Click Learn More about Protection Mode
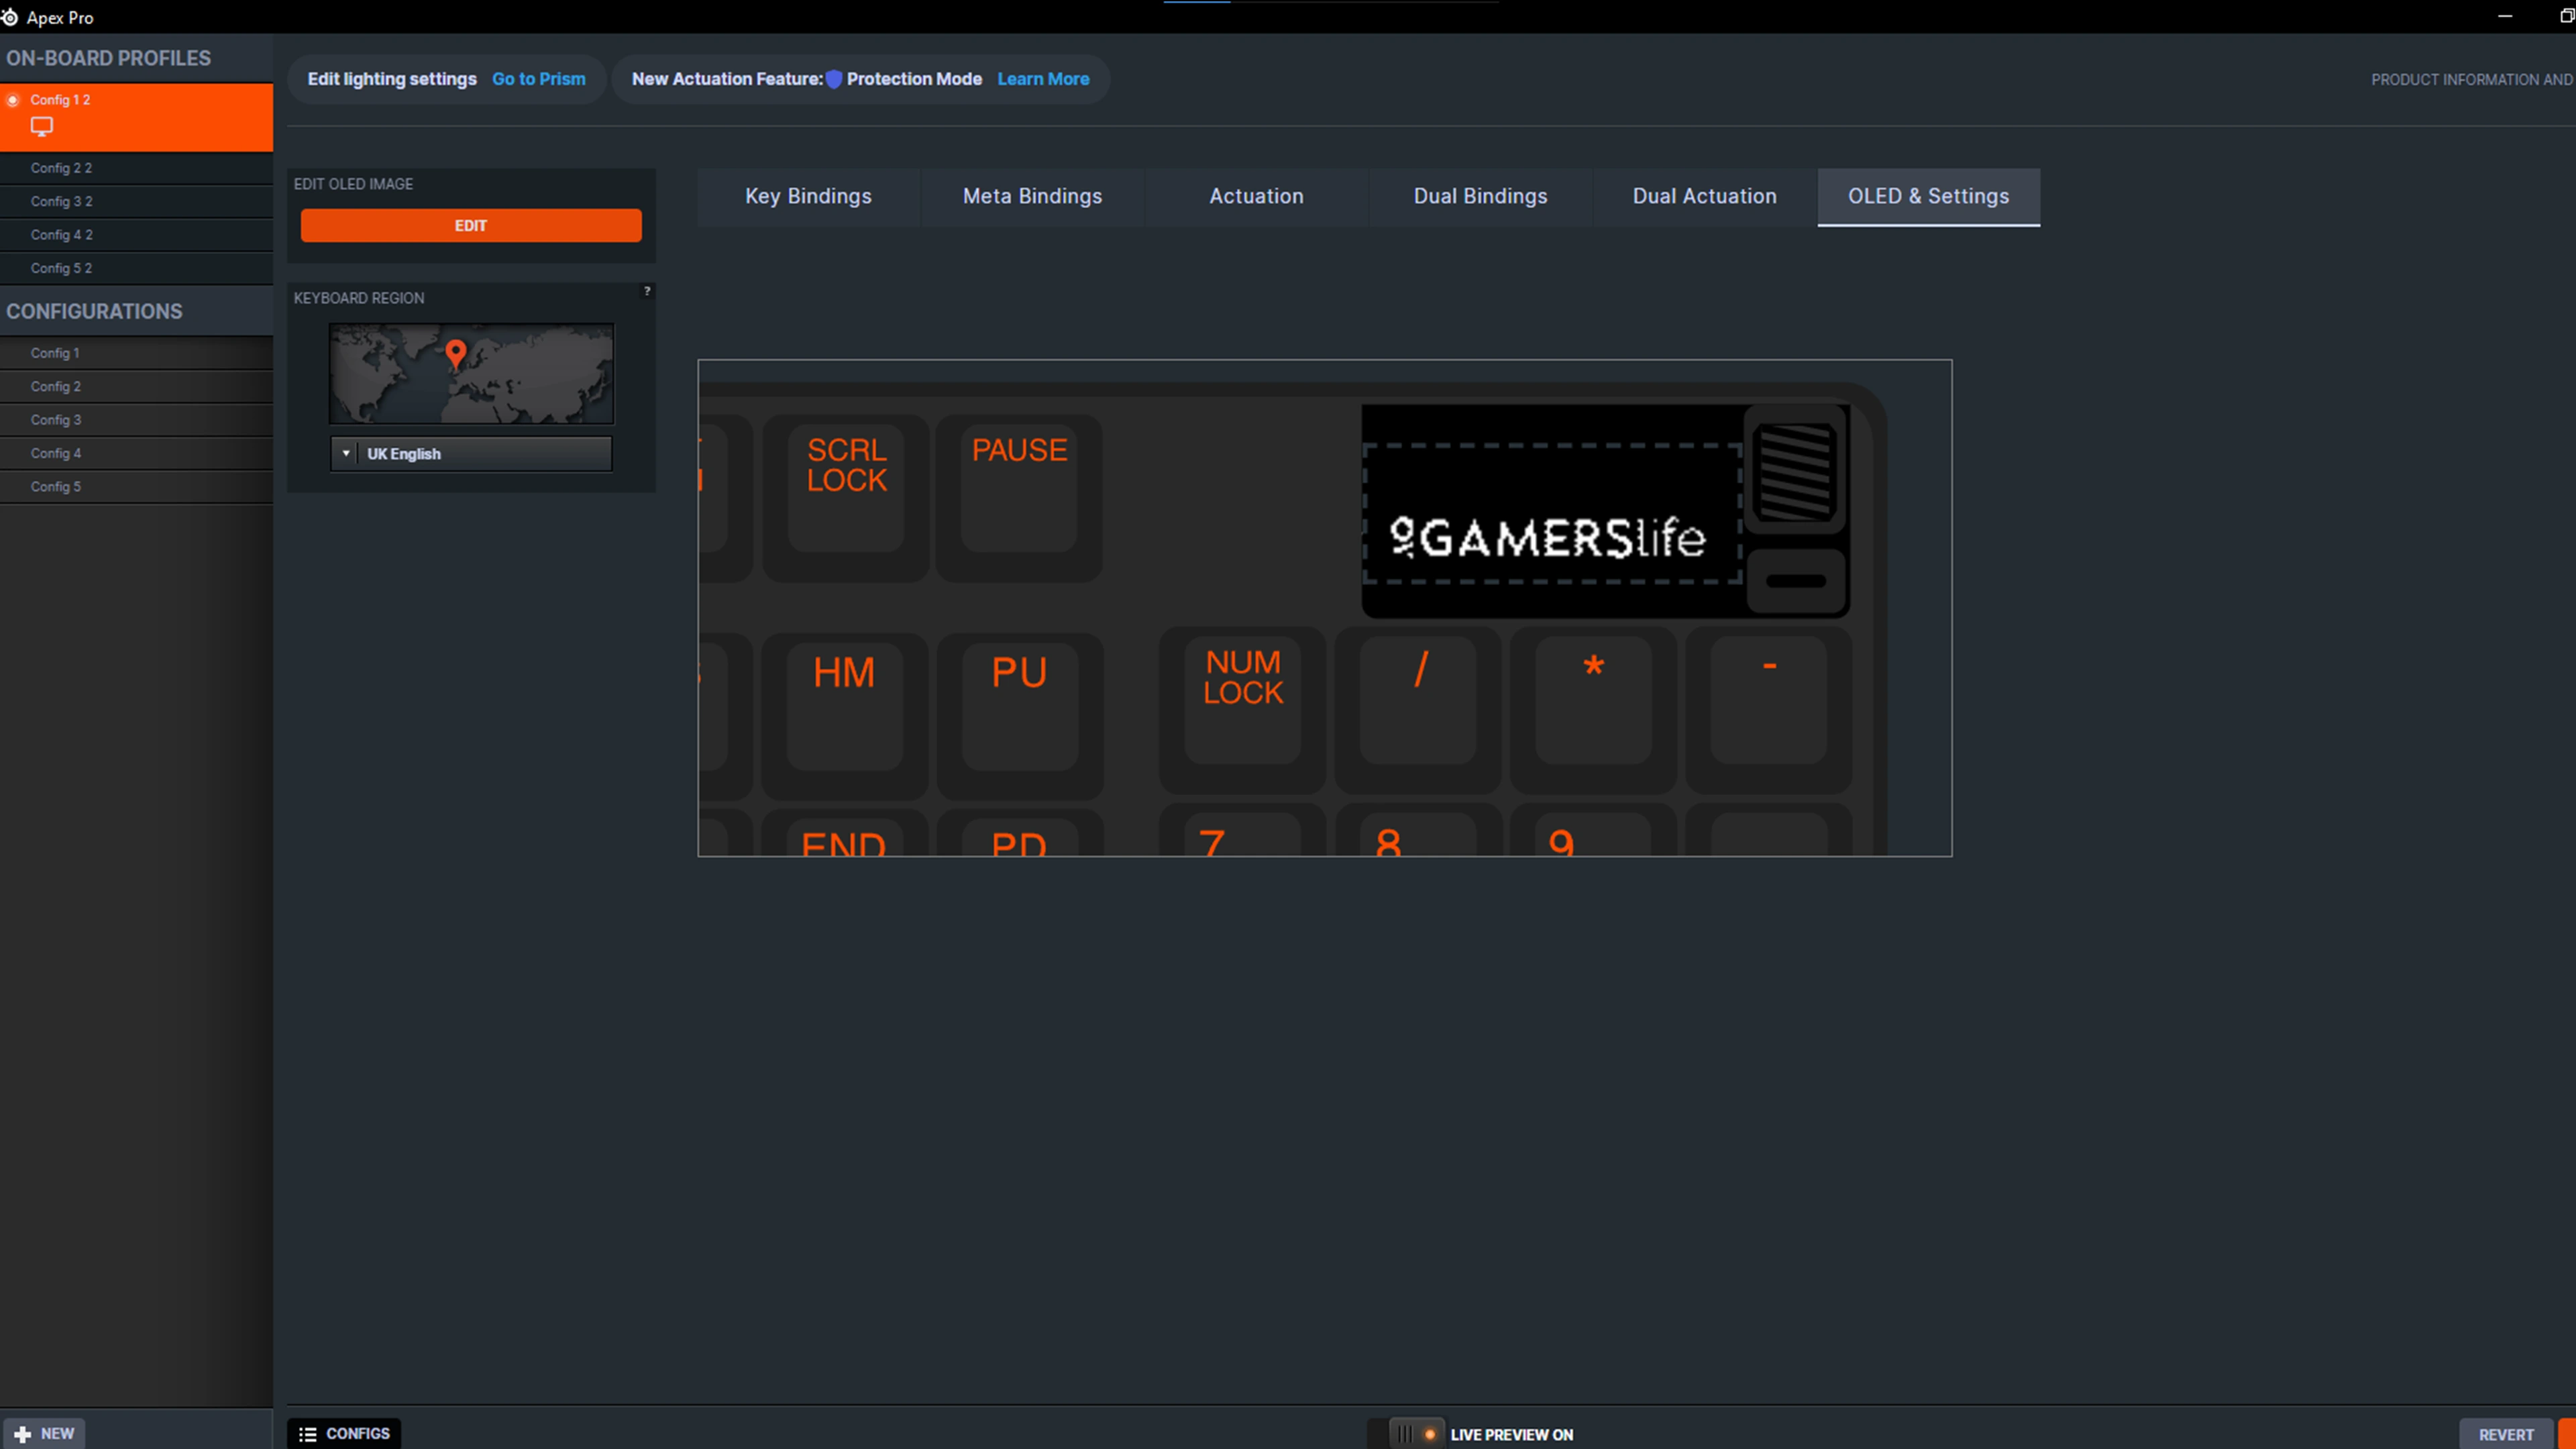Image resolution: width=2576 pixels, height=1449 pixels. point(1042,79)
